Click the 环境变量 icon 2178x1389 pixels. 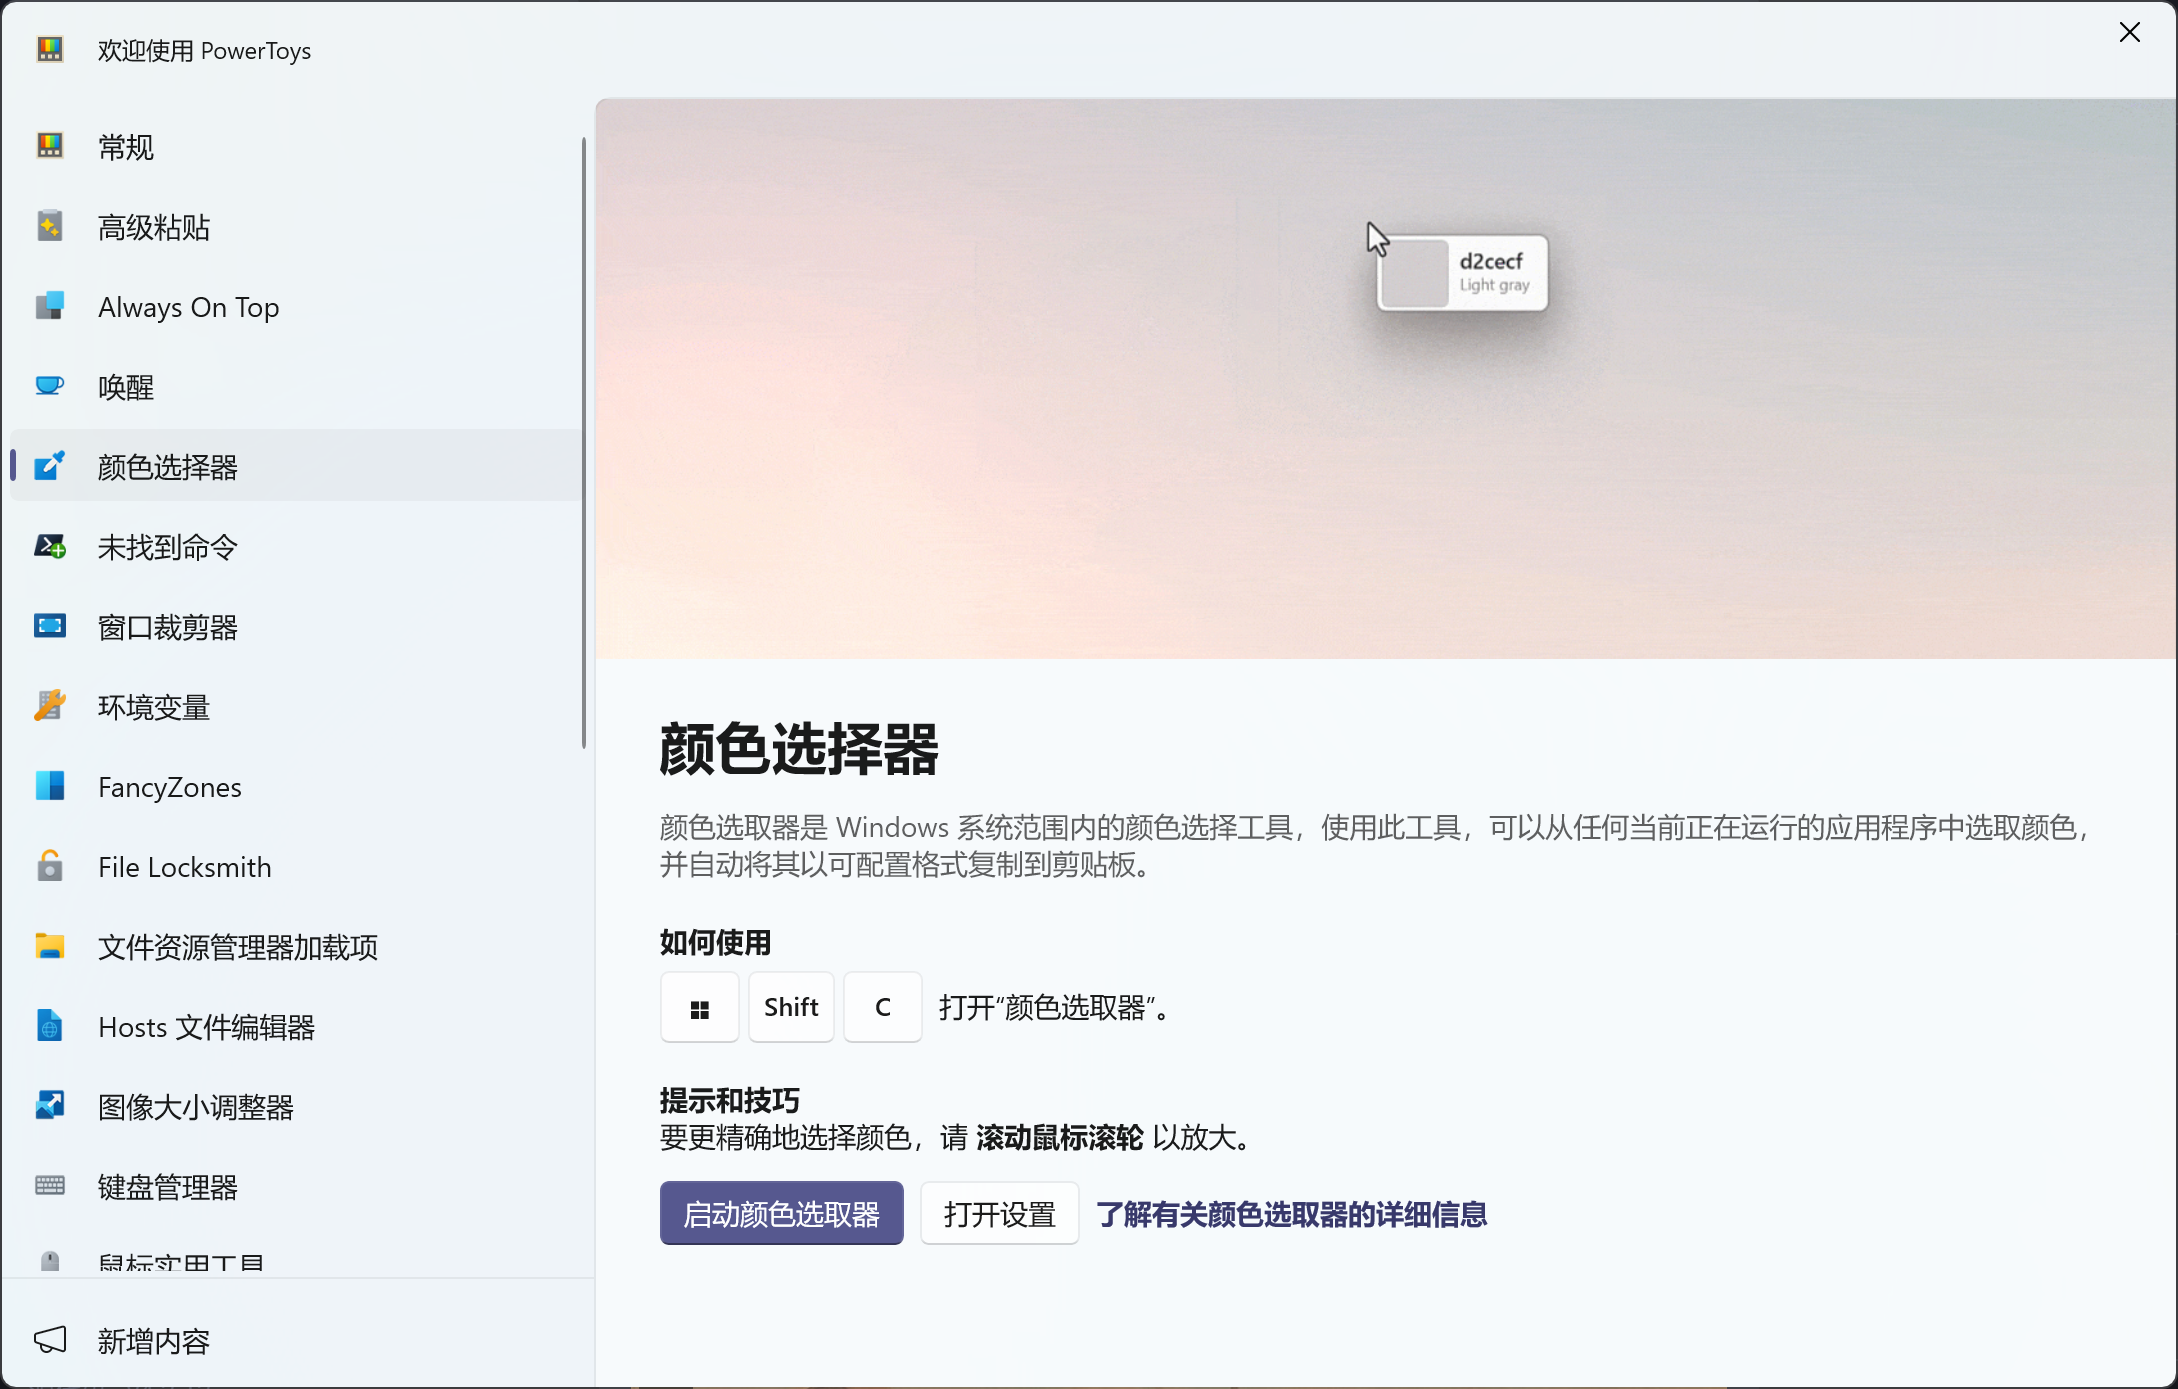click(50, 706)
